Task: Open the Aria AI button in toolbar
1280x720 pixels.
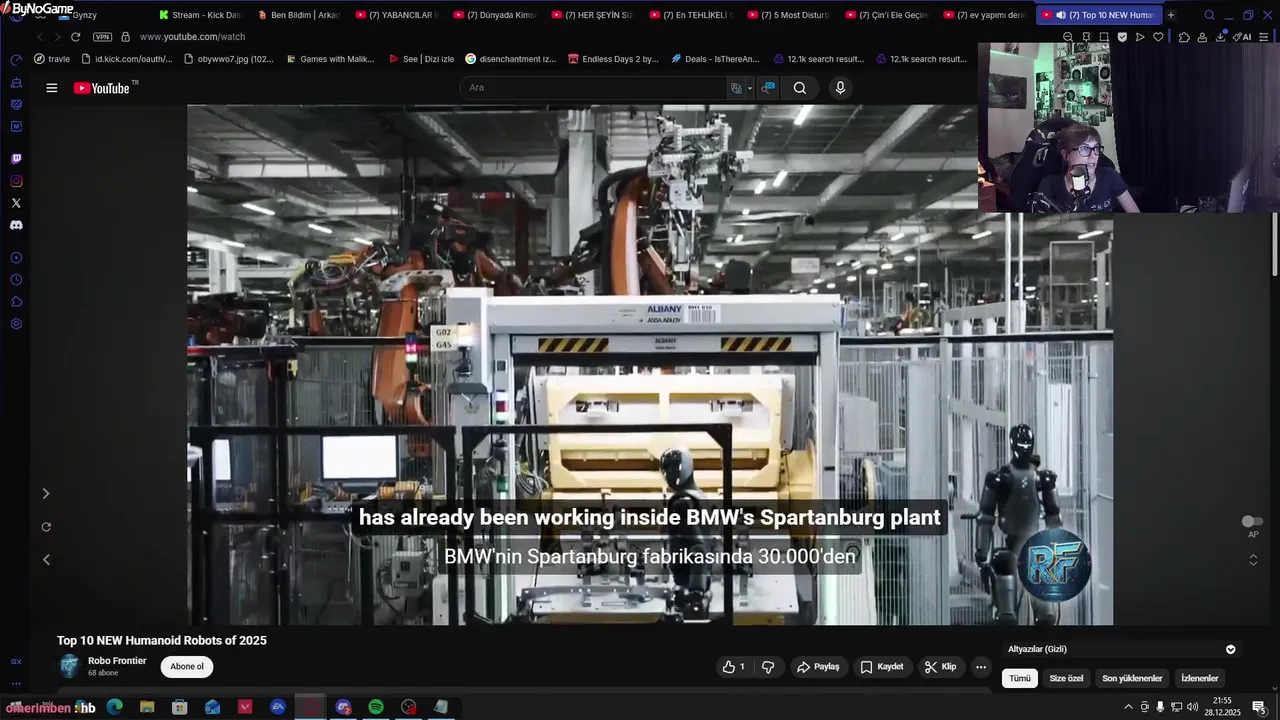Action: coord(1242,37)
